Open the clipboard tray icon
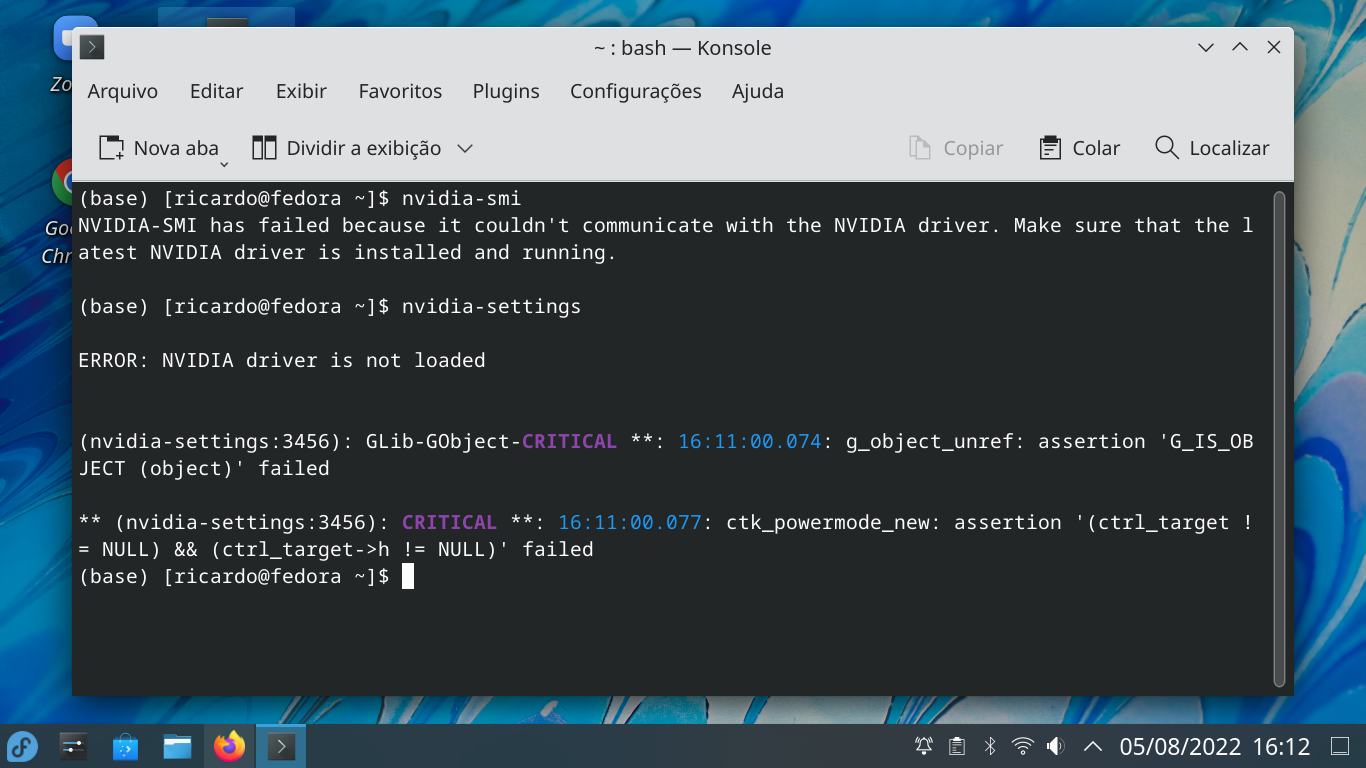 (957, 746)
